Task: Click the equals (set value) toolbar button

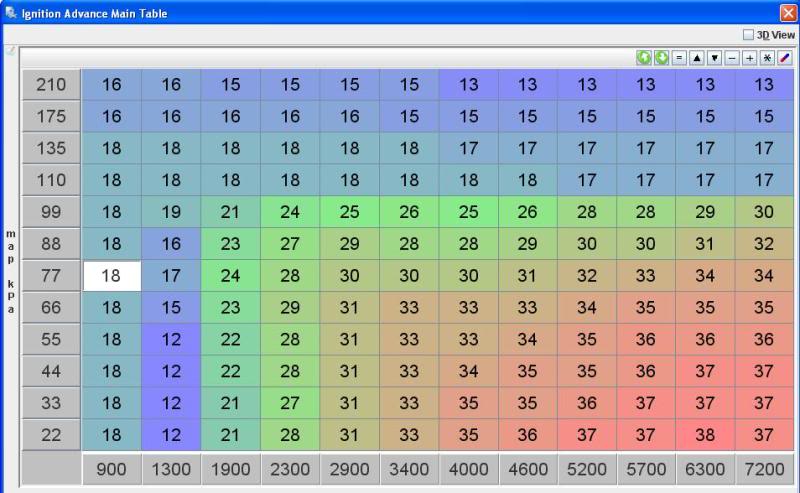Action: tap(679, 58)
